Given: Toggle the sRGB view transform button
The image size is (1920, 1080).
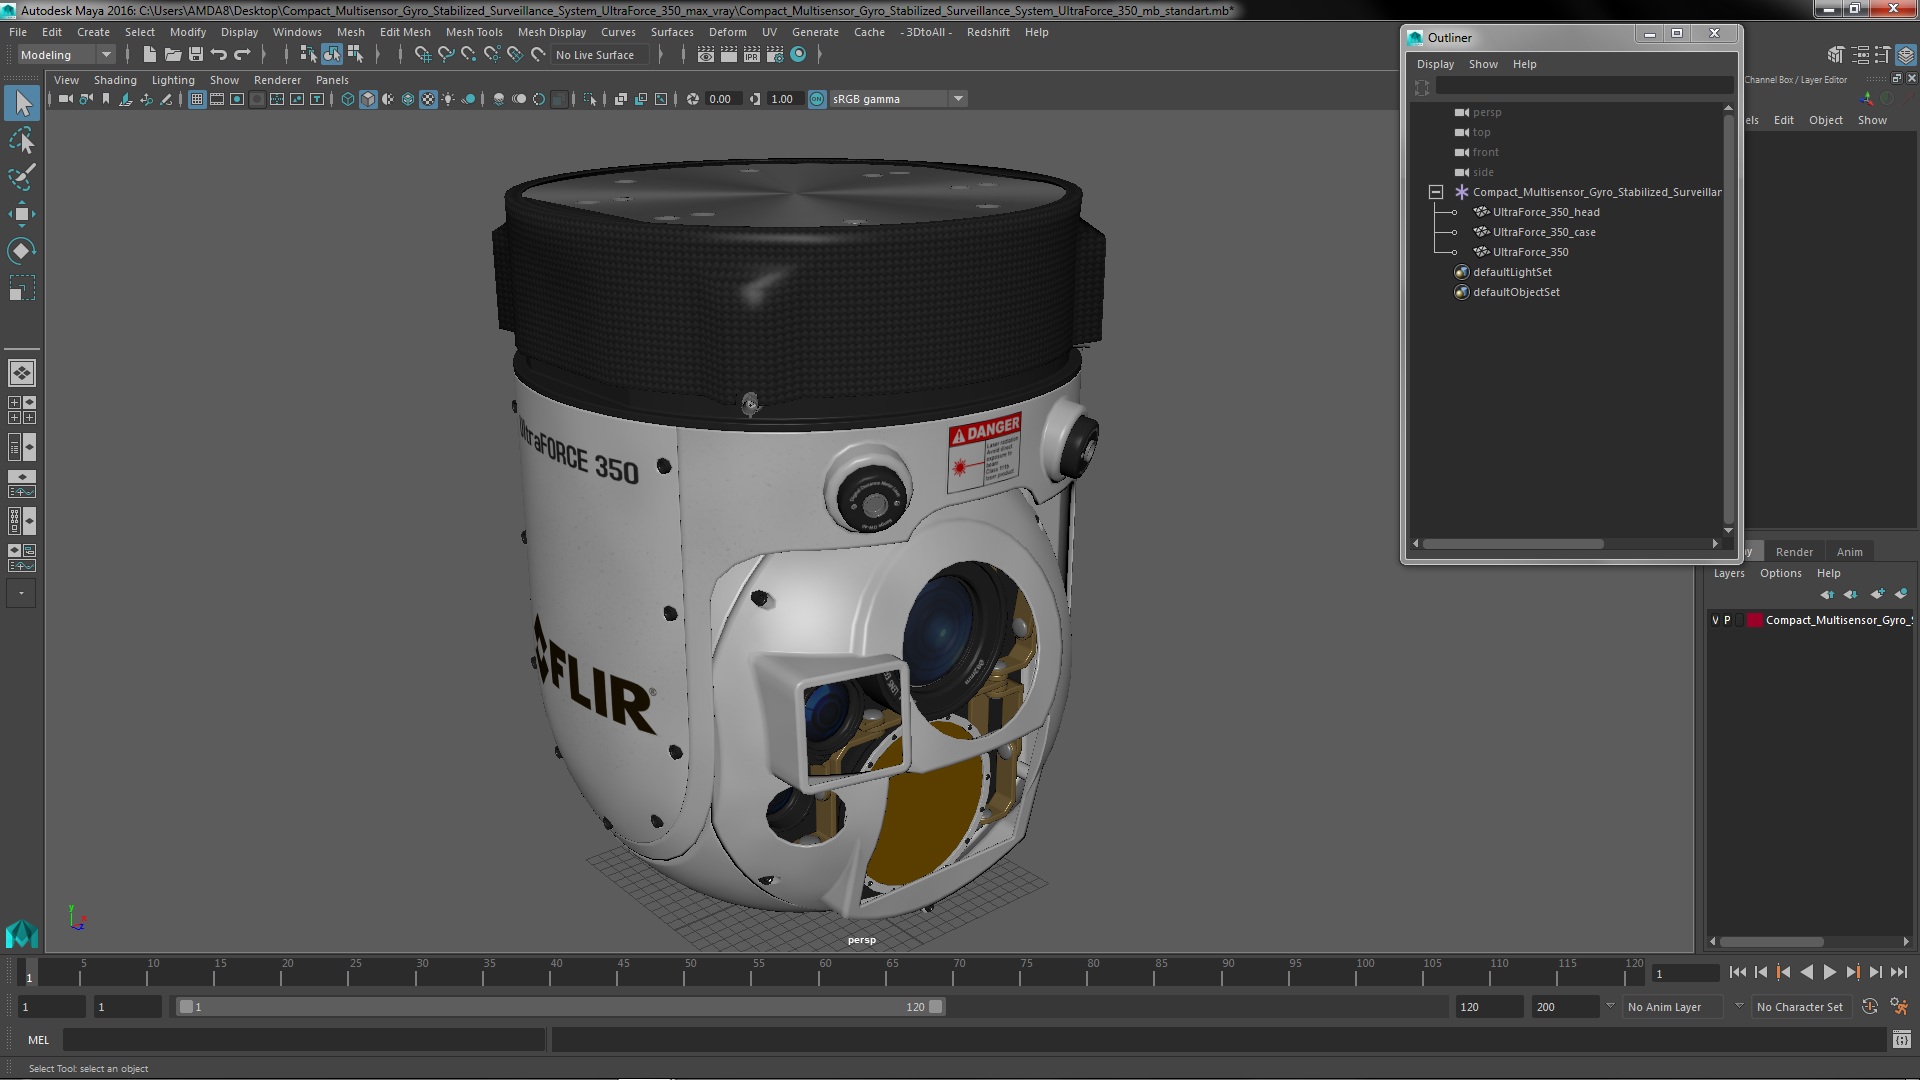Looking at the screenshot, I should [x=817, y=99].
